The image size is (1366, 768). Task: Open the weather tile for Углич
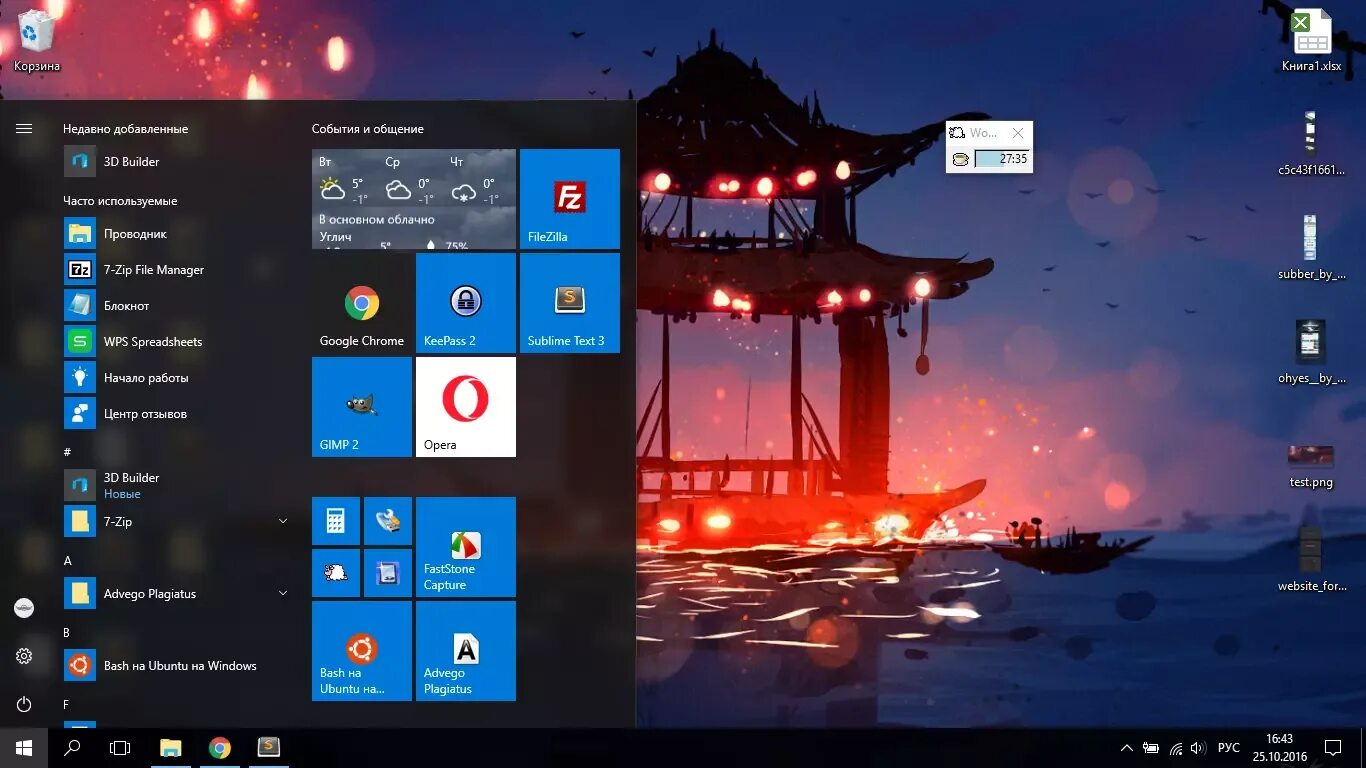[414, 199]
